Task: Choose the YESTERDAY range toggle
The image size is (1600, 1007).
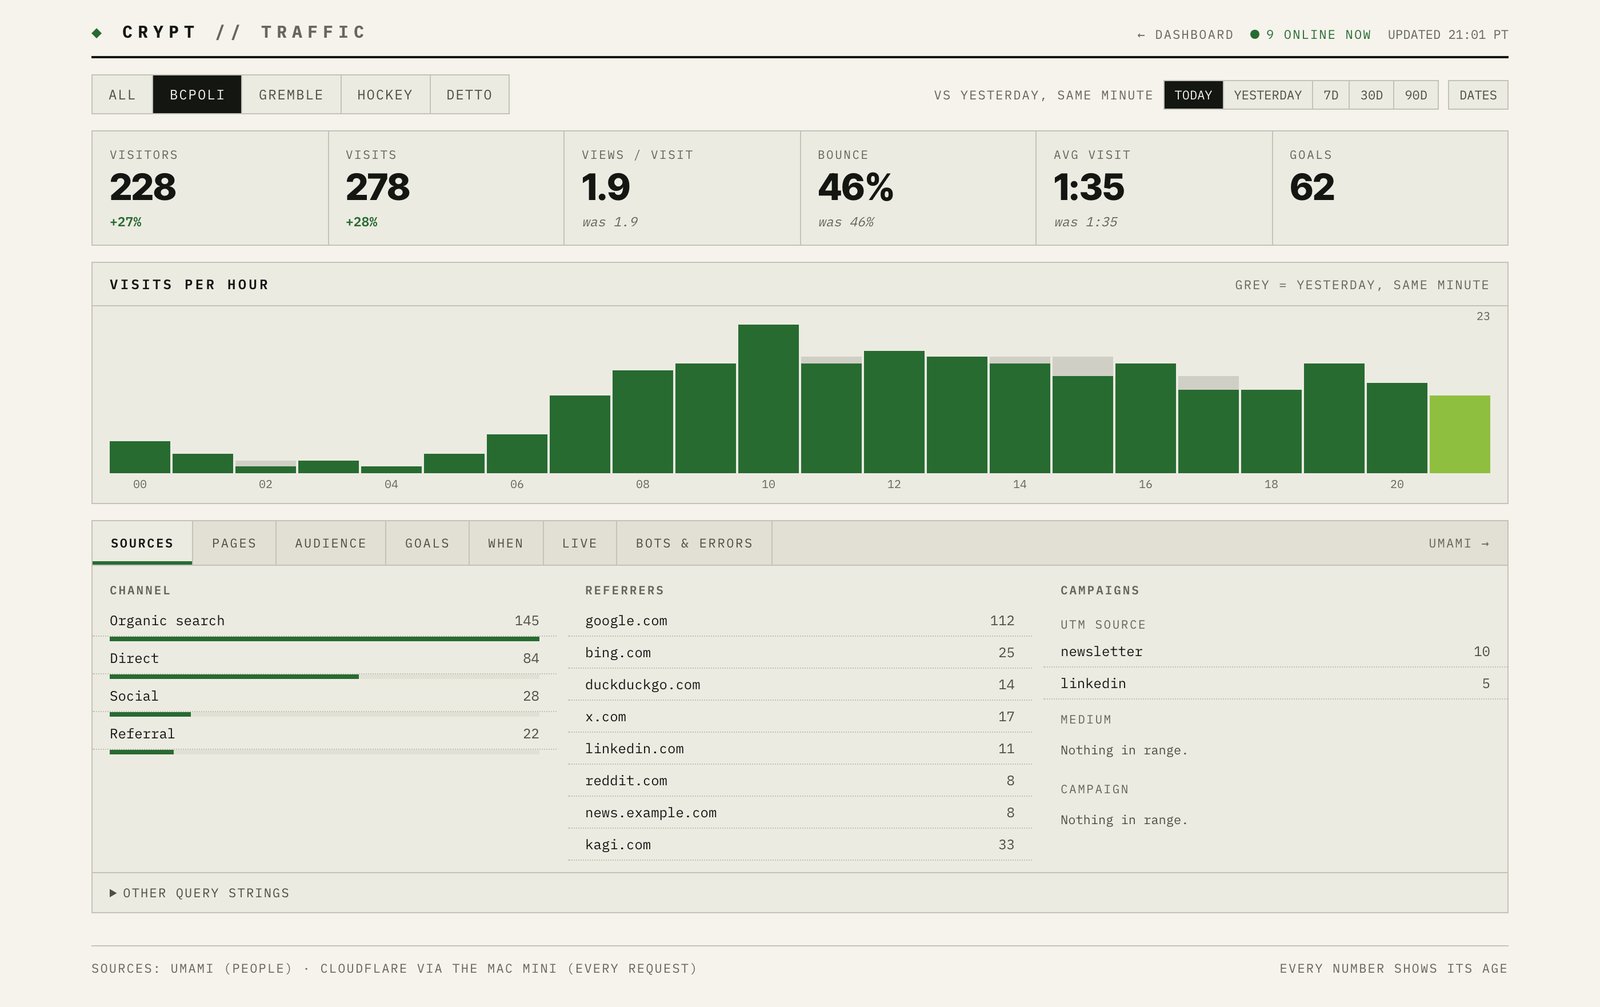Action: pos(1267,95)
